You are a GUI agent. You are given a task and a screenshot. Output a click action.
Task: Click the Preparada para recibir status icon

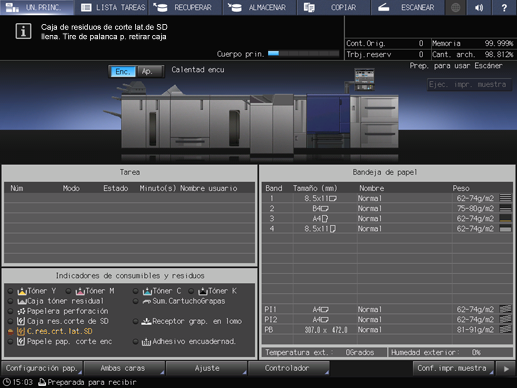pos(42,382)
